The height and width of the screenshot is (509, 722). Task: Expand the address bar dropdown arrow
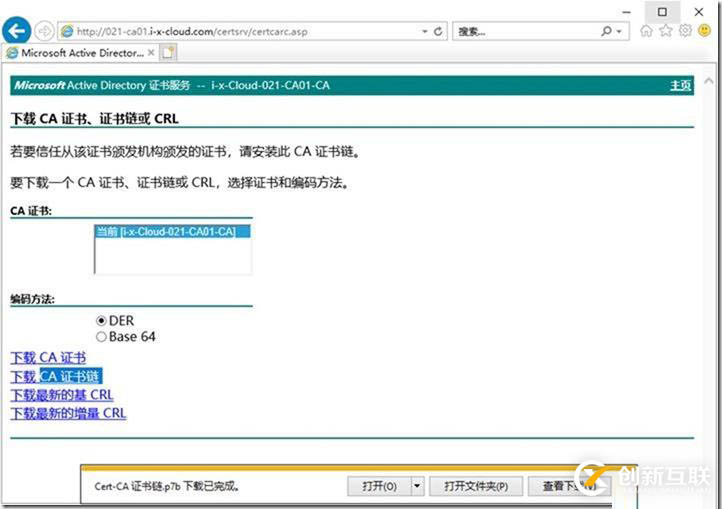424,32
